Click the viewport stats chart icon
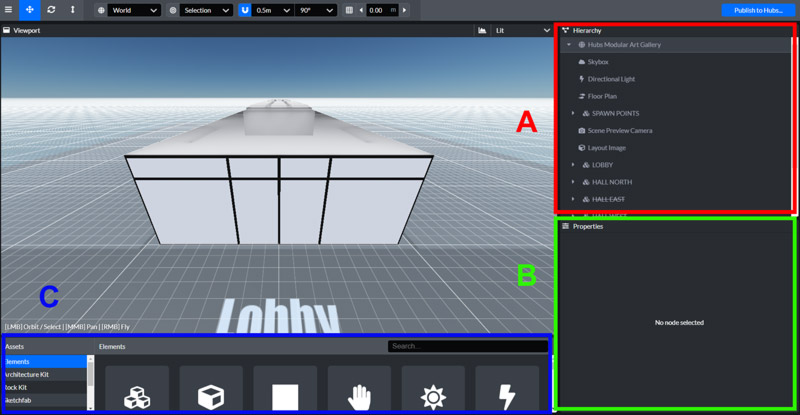800x415 pixels. tap(482, 31)
